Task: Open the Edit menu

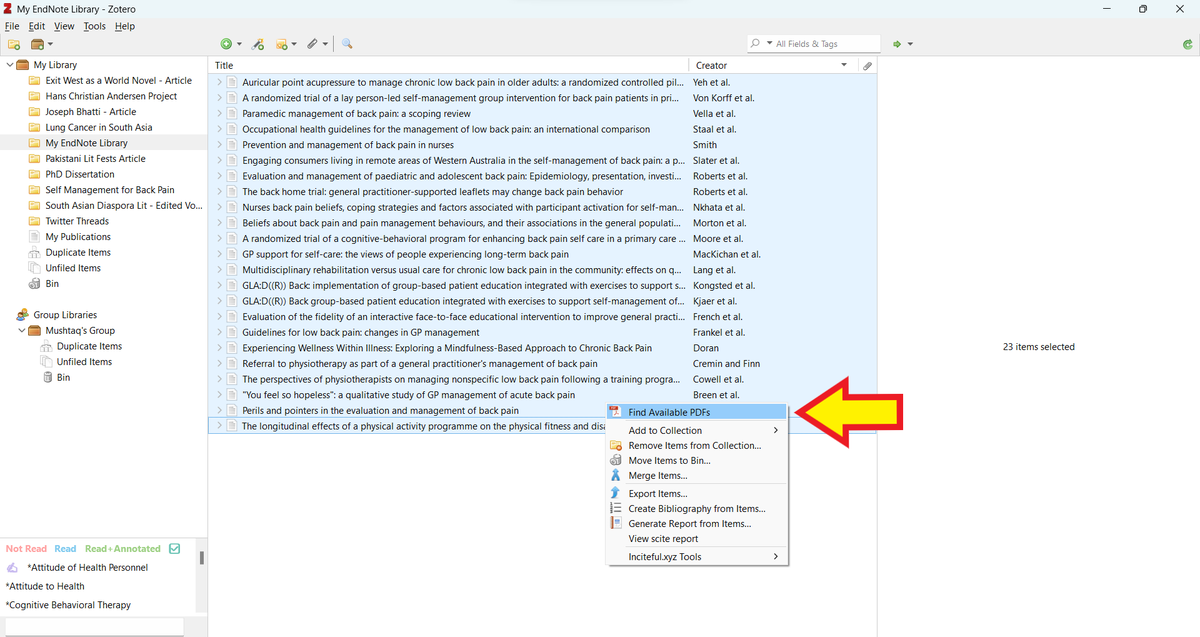Action: [37, 26]
